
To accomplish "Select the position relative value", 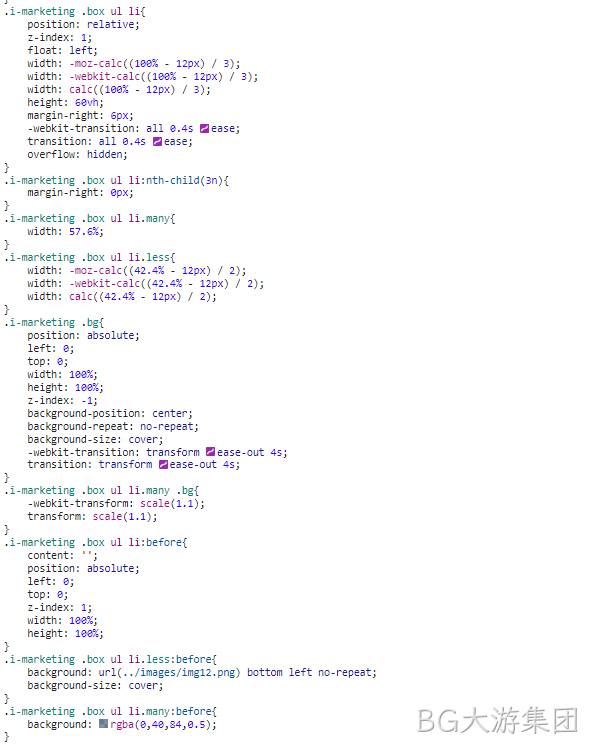I will (x=110, y=25).
